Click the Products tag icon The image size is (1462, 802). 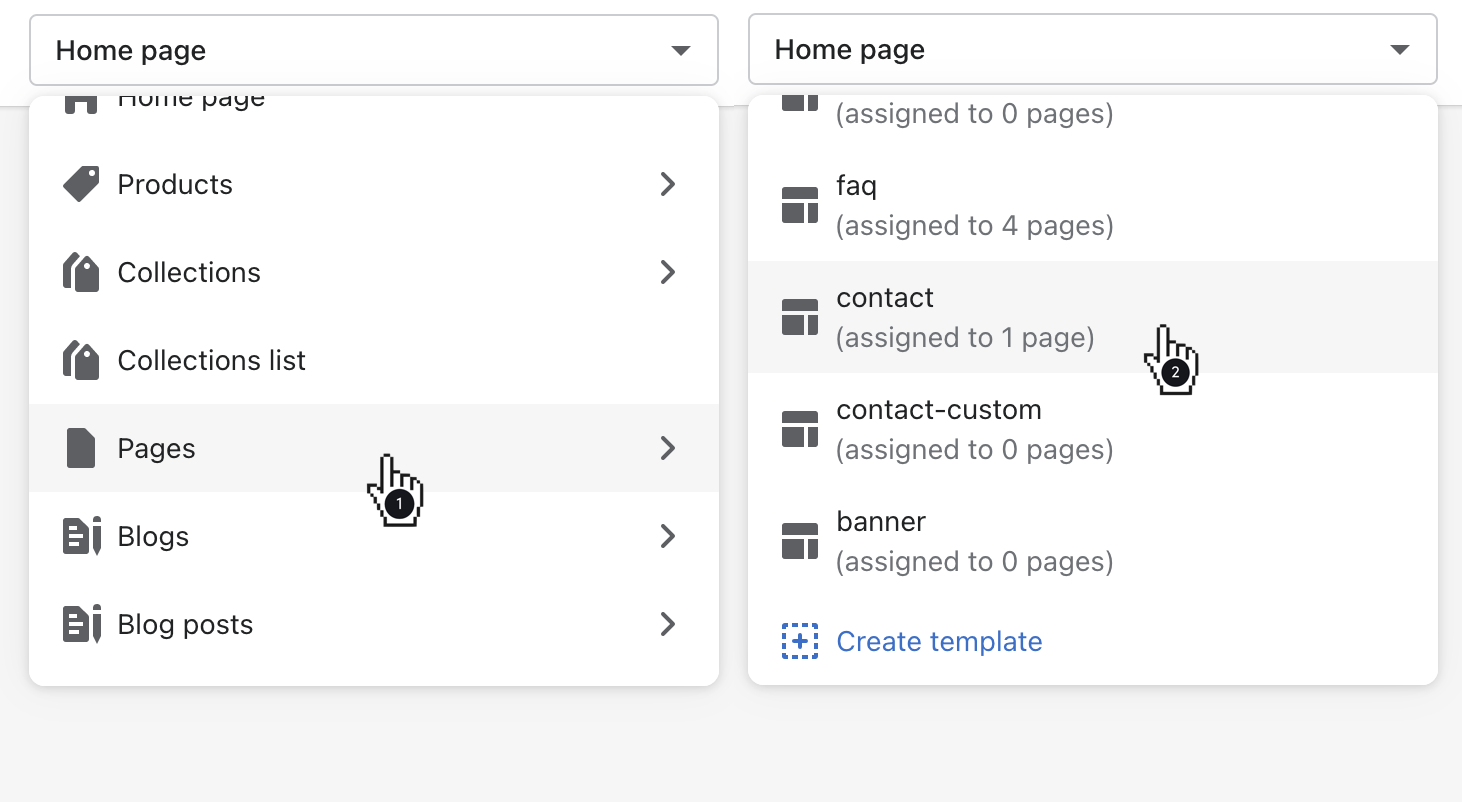[x=81, y=185]
